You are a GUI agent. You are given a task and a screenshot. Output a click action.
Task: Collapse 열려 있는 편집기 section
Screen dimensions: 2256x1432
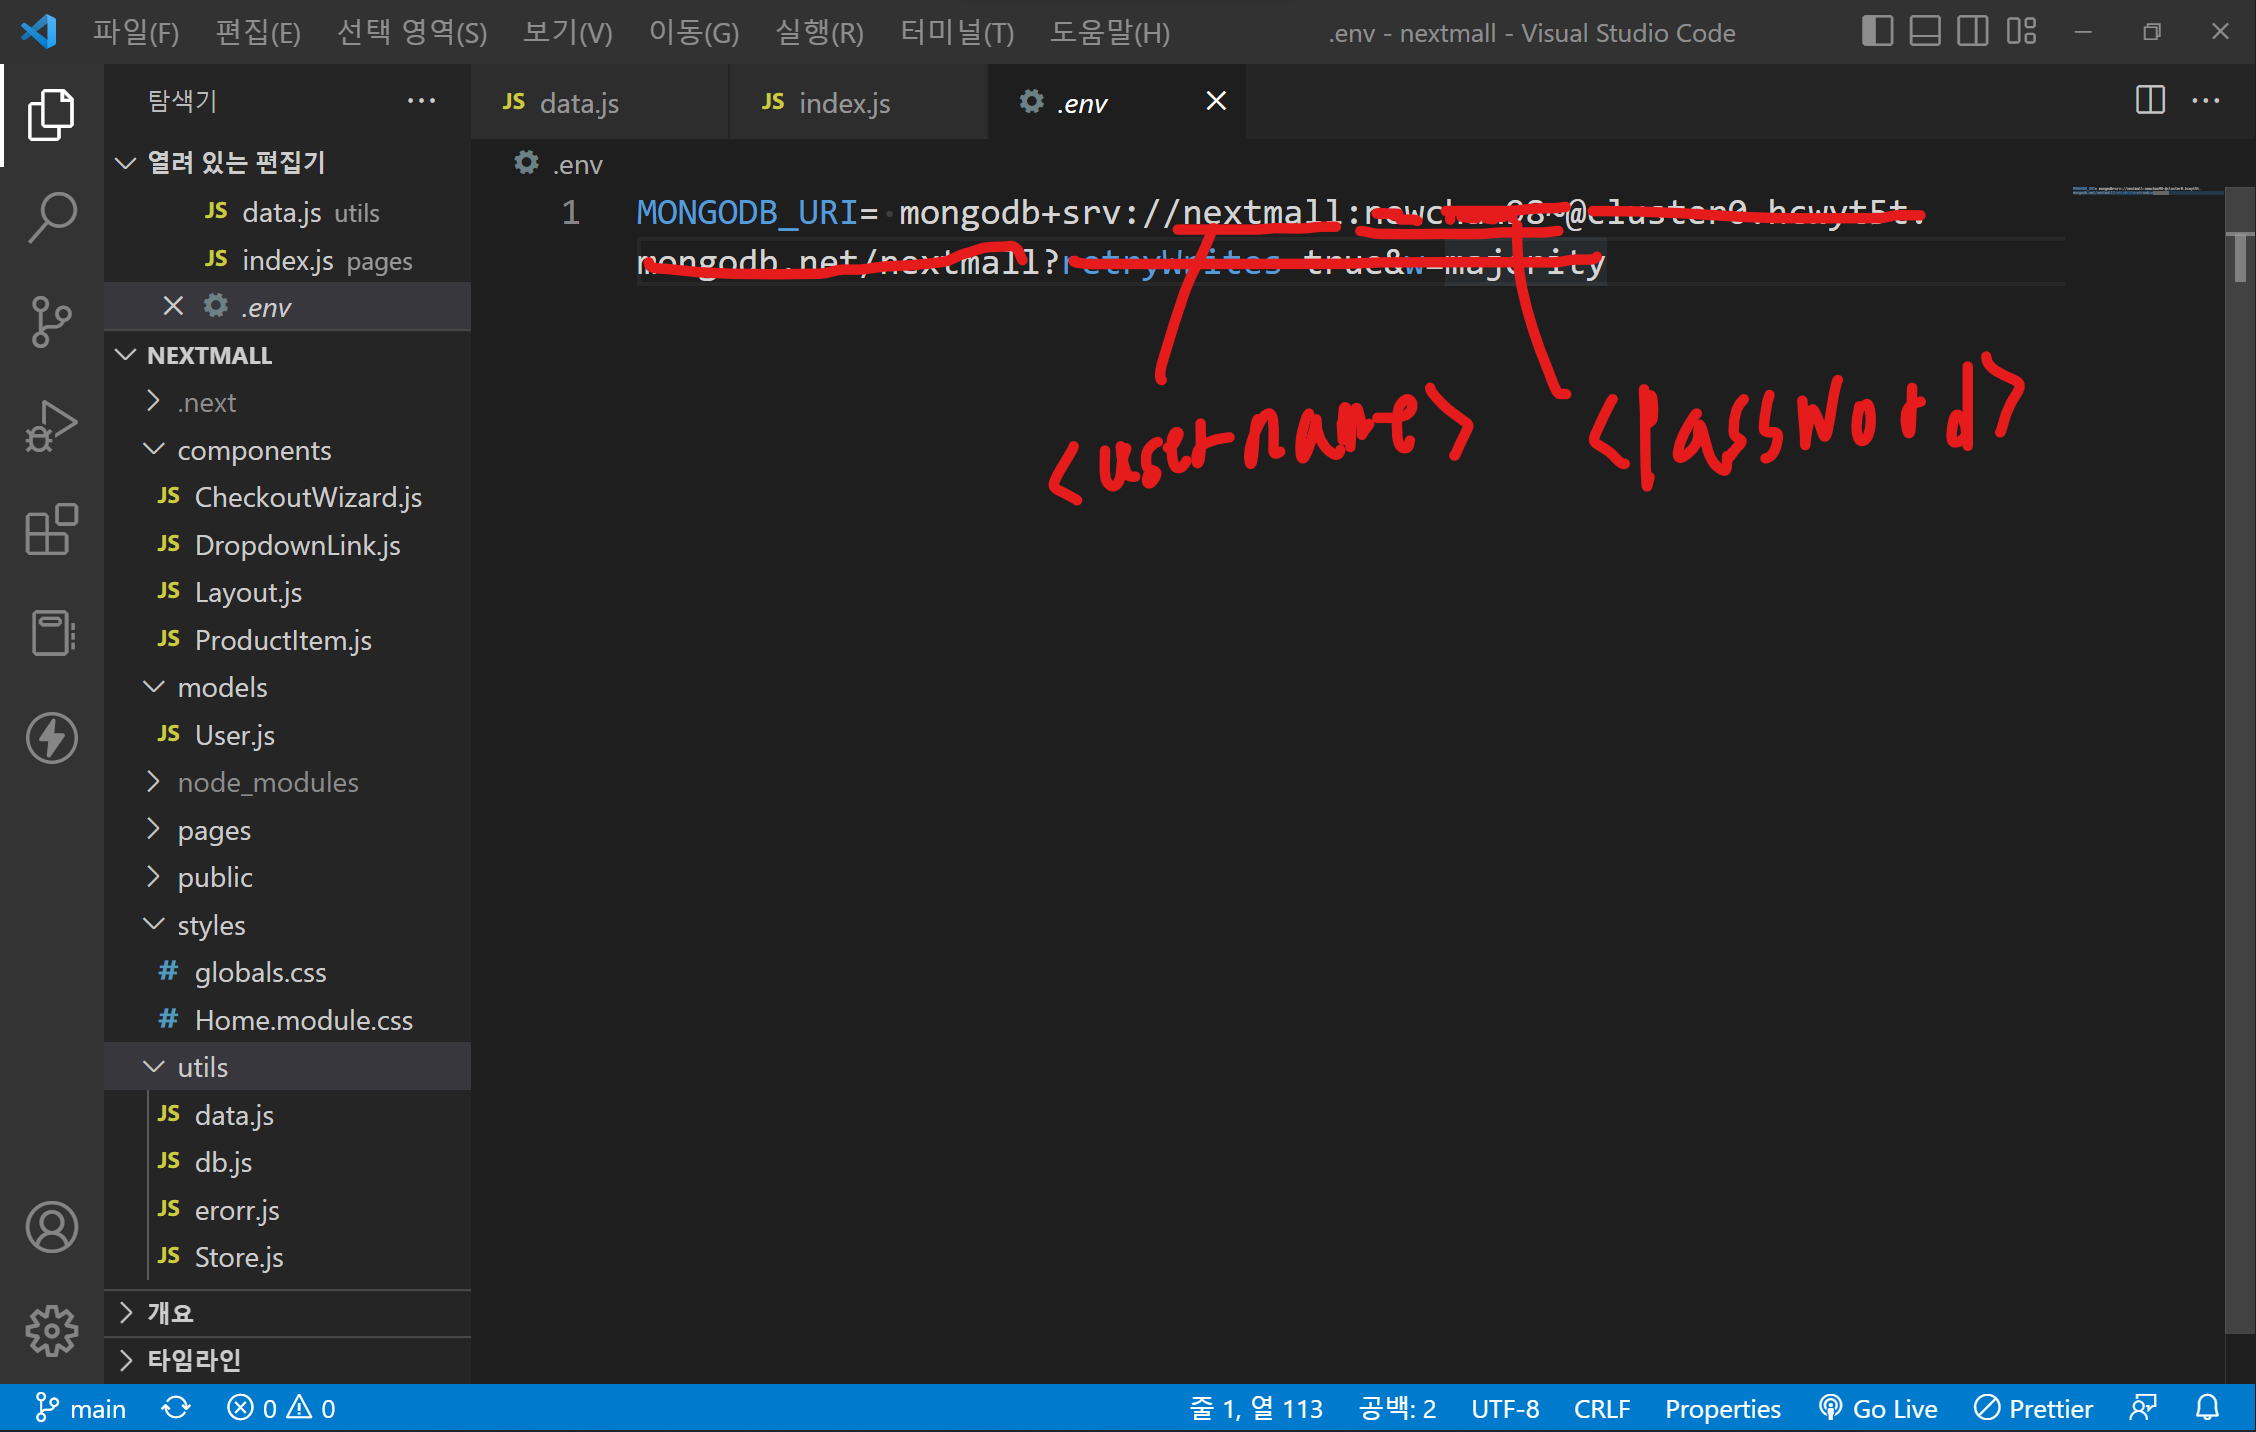point(288,162)
